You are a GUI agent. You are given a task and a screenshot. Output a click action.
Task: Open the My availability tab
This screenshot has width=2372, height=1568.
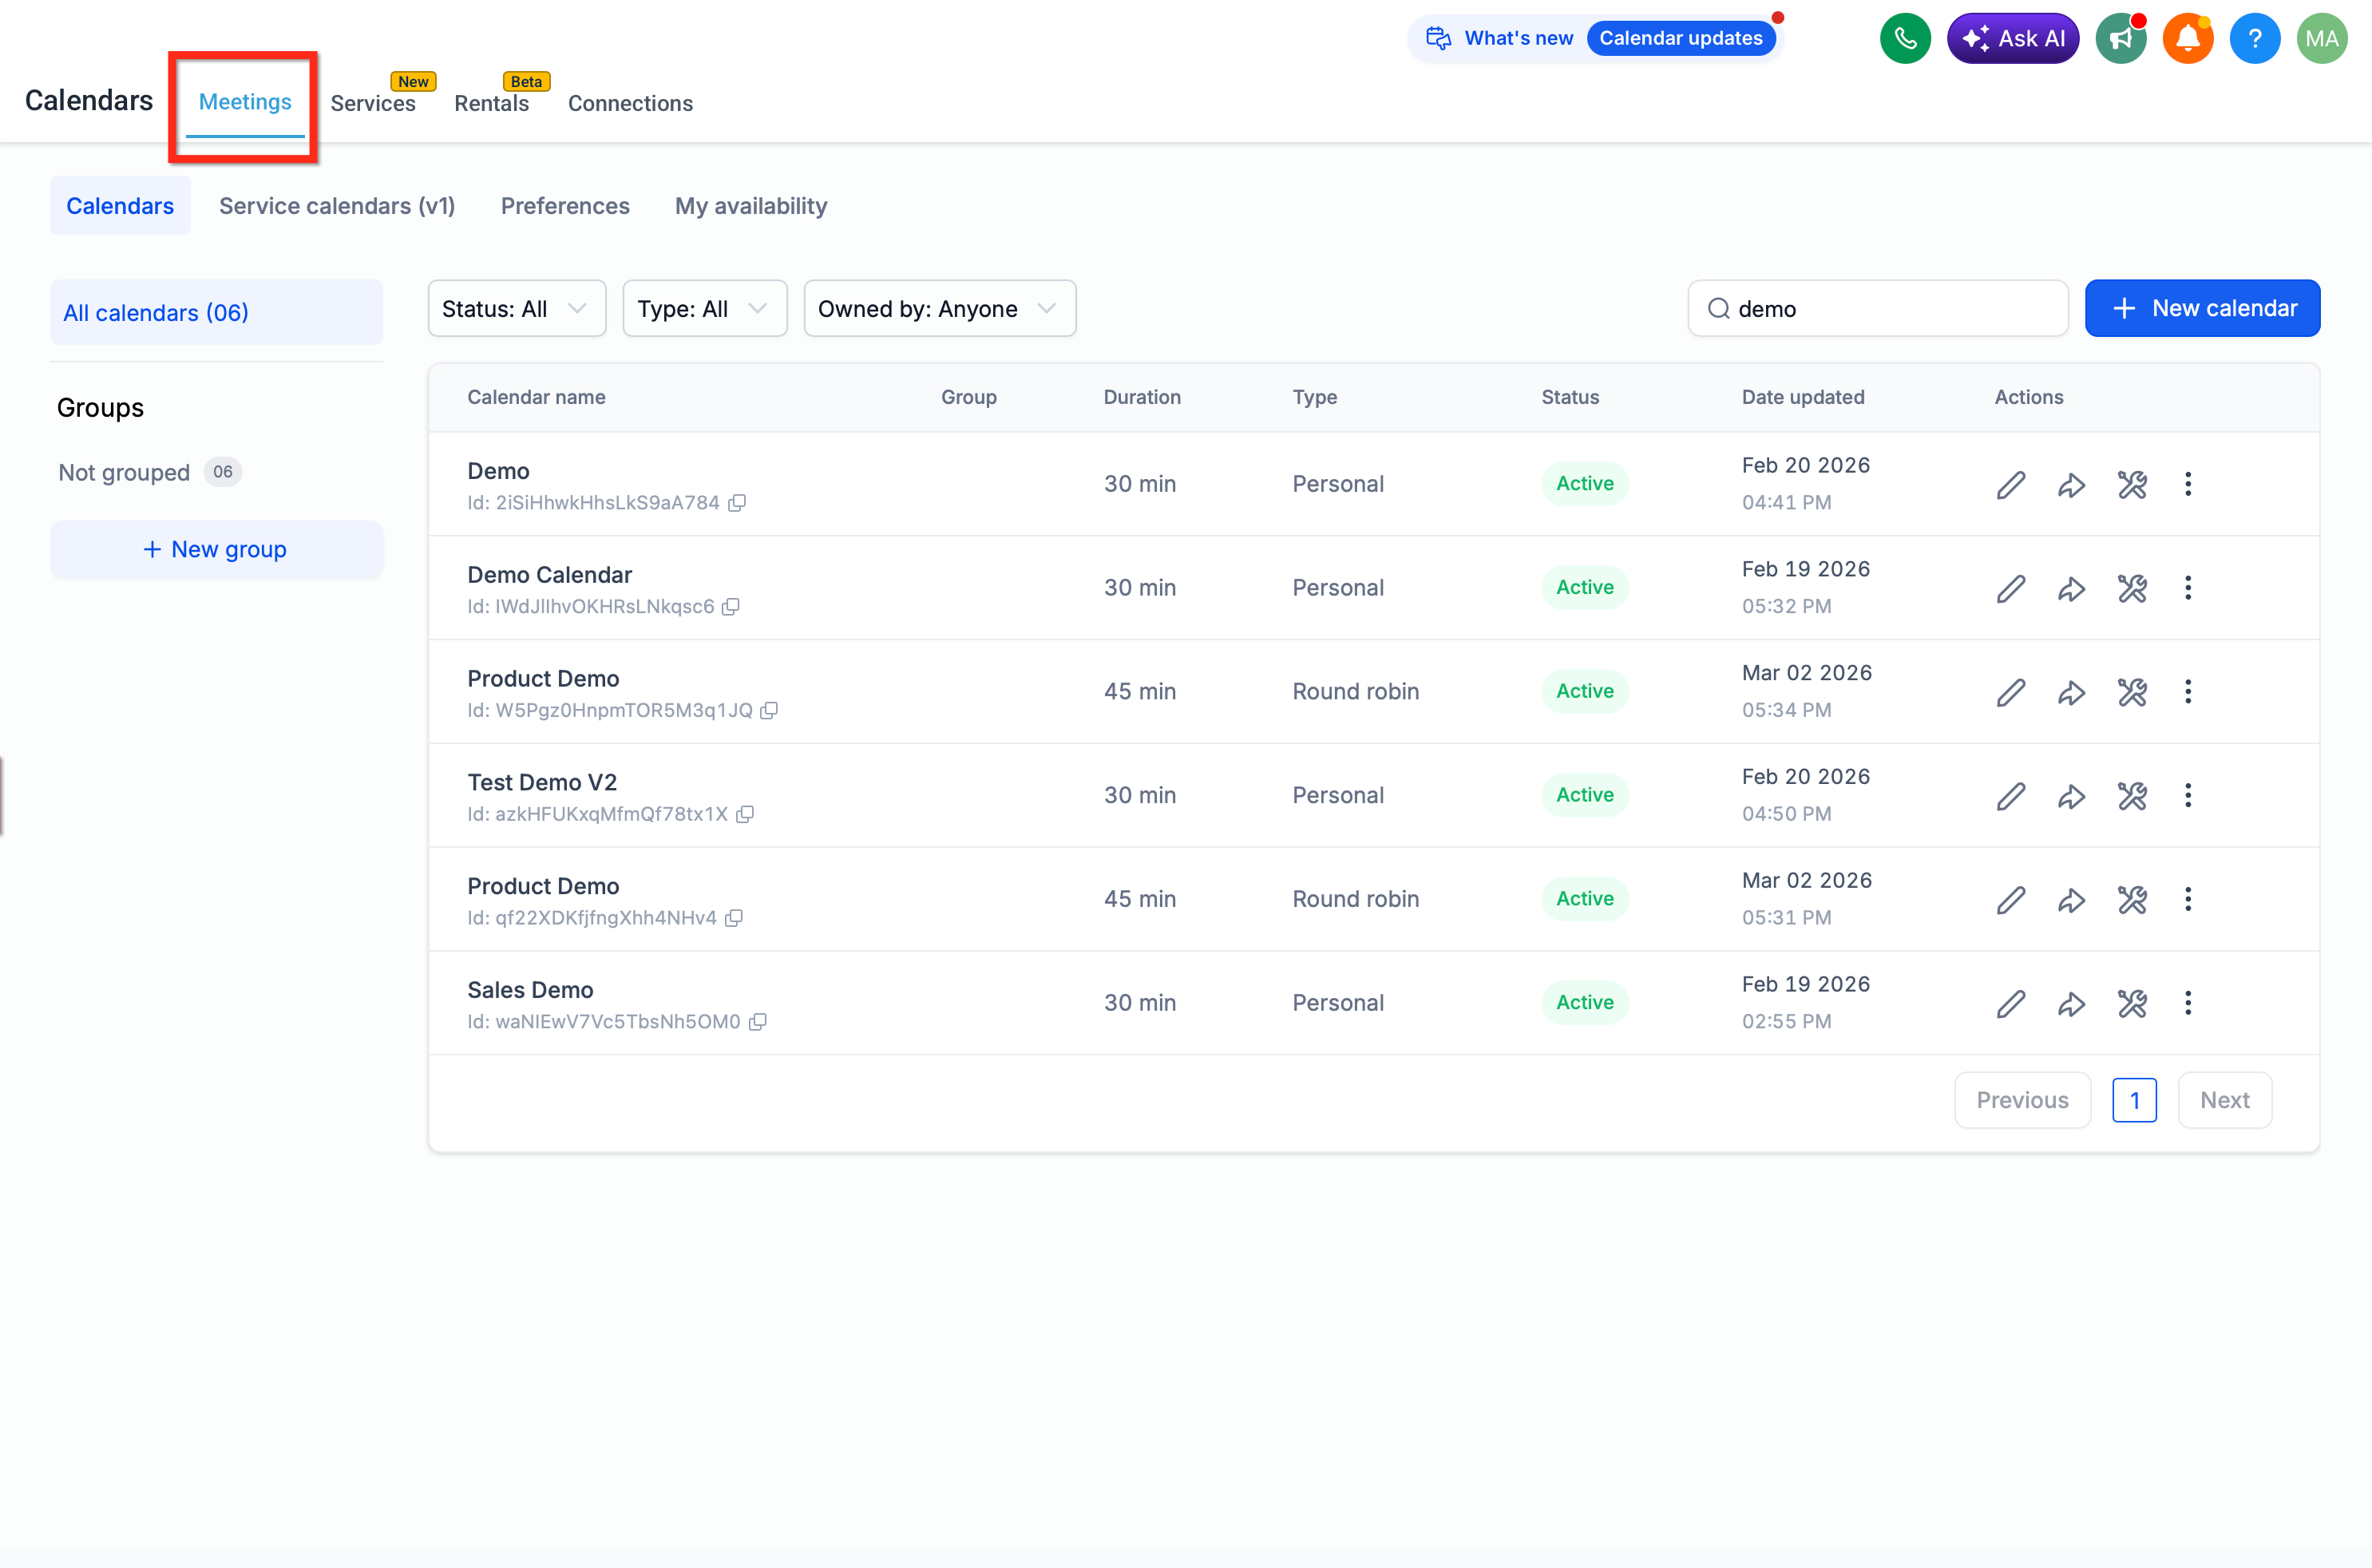(751, 206)
